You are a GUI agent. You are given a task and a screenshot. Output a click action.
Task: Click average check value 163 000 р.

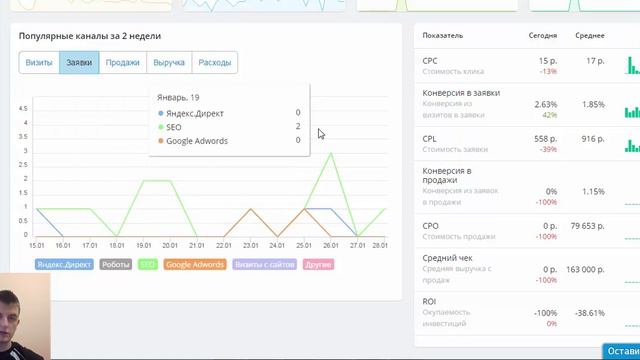point(585,269)
